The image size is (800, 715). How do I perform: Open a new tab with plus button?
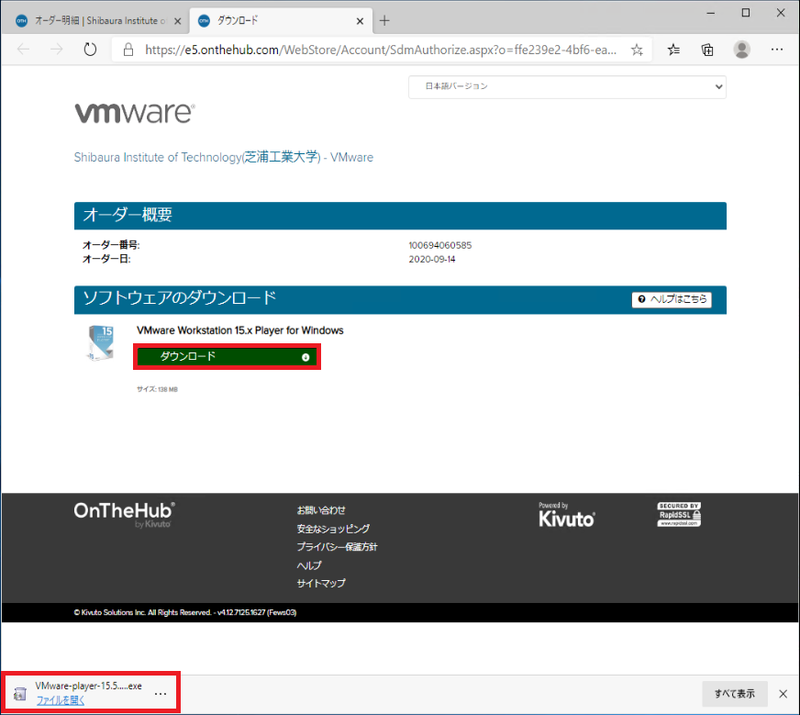[384, 21]
